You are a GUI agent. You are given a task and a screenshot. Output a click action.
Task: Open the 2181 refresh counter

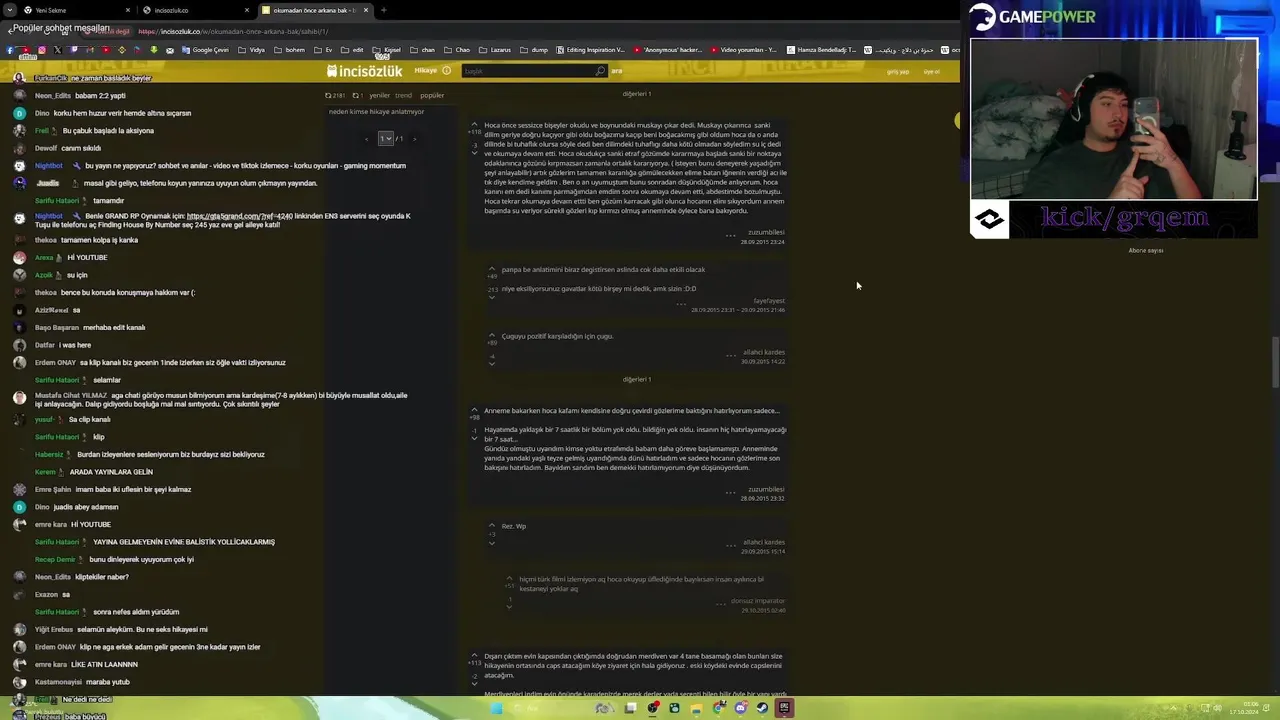pyautogui.click(x=335, y=96)
